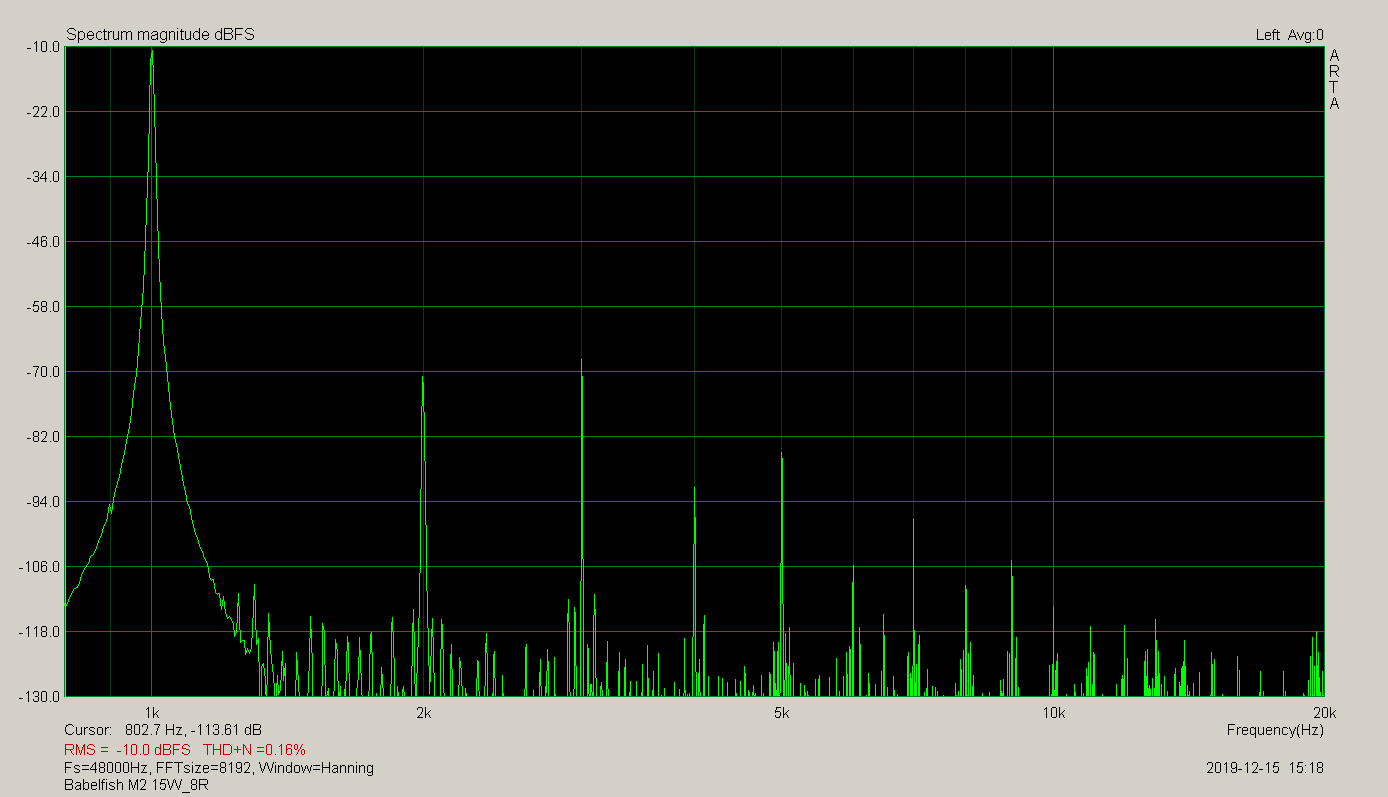The height and width of the screenshot is (797, 1388).
Task: Click the red 'THD+N =0.16%' value
Action: 254,749
